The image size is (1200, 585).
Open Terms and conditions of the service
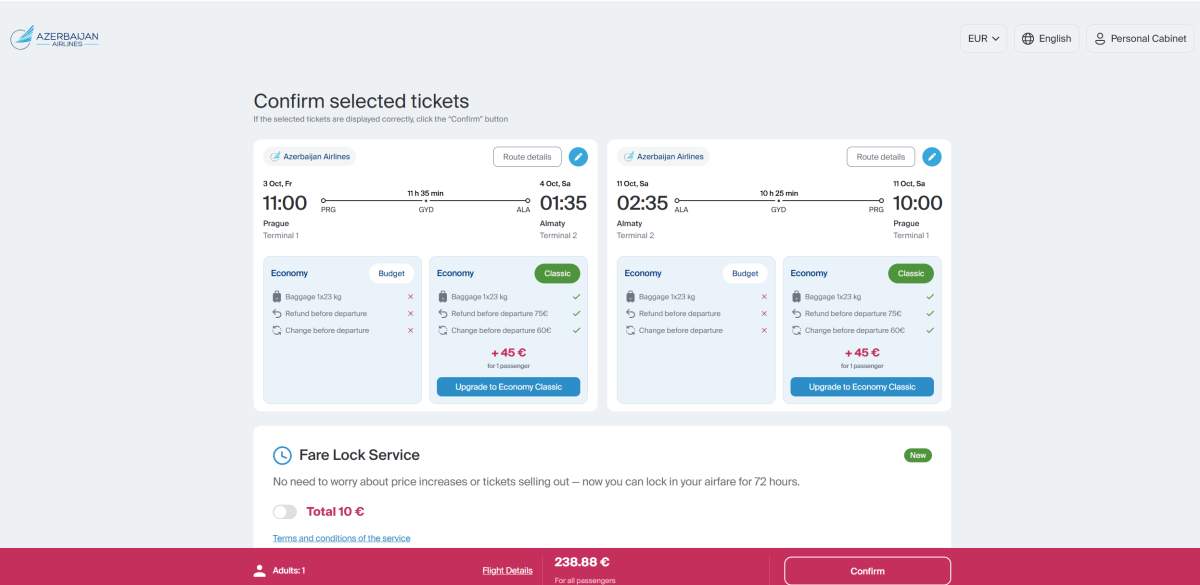(341, 538)
